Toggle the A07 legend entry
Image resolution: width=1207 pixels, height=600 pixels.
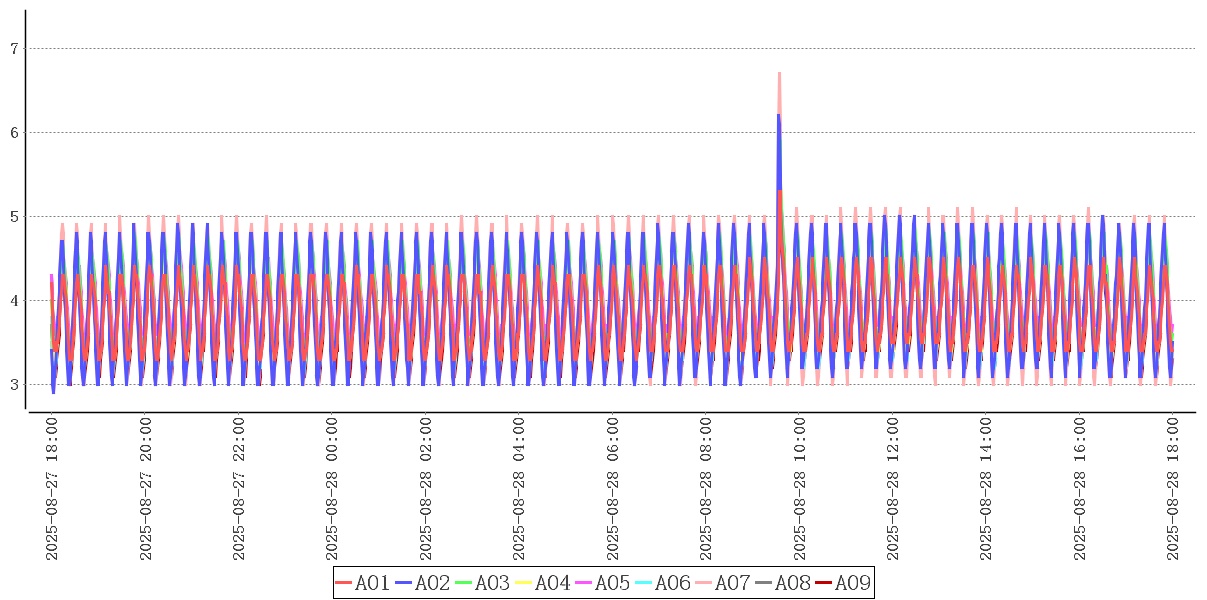pos(723,583)
